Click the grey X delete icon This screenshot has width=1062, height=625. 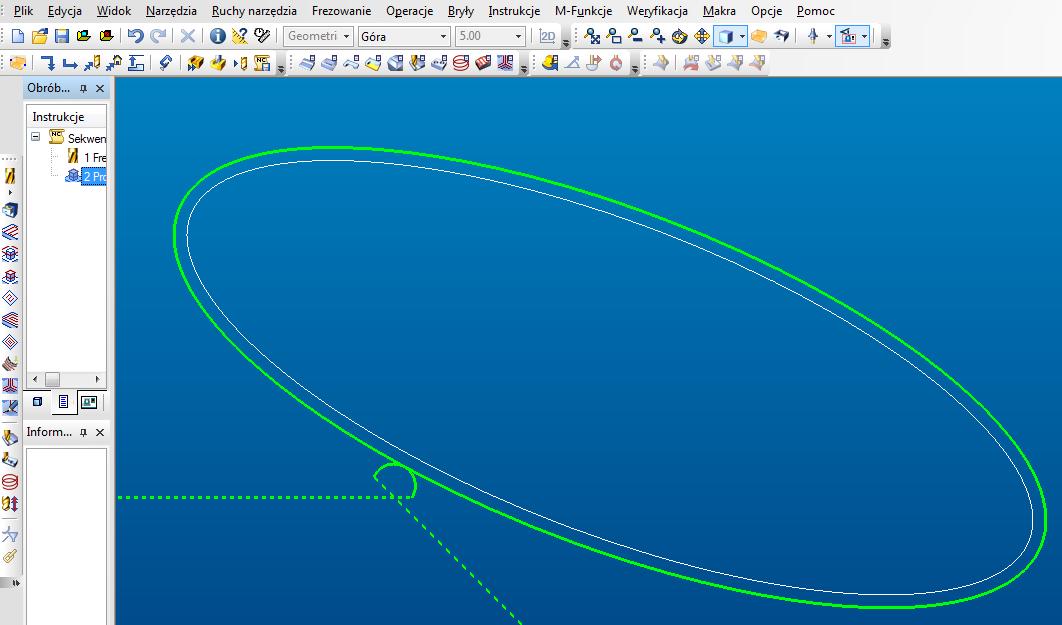coord(188,37)
